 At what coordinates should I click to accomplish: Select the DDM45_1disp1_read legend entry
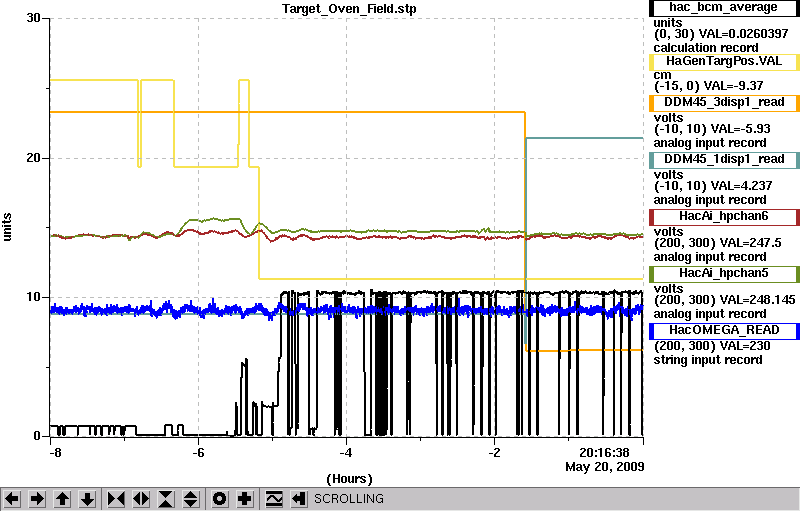(x=723, y=160)
